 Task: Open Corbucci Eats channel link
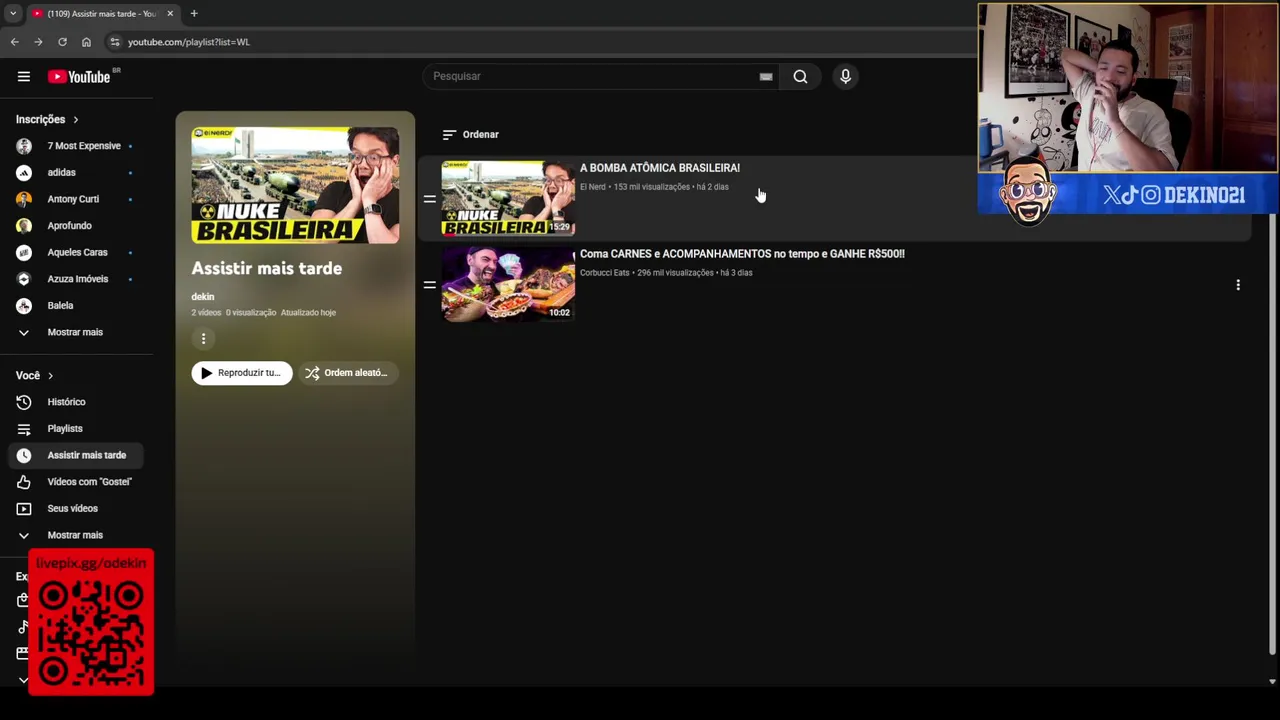[x=605, y=273]
